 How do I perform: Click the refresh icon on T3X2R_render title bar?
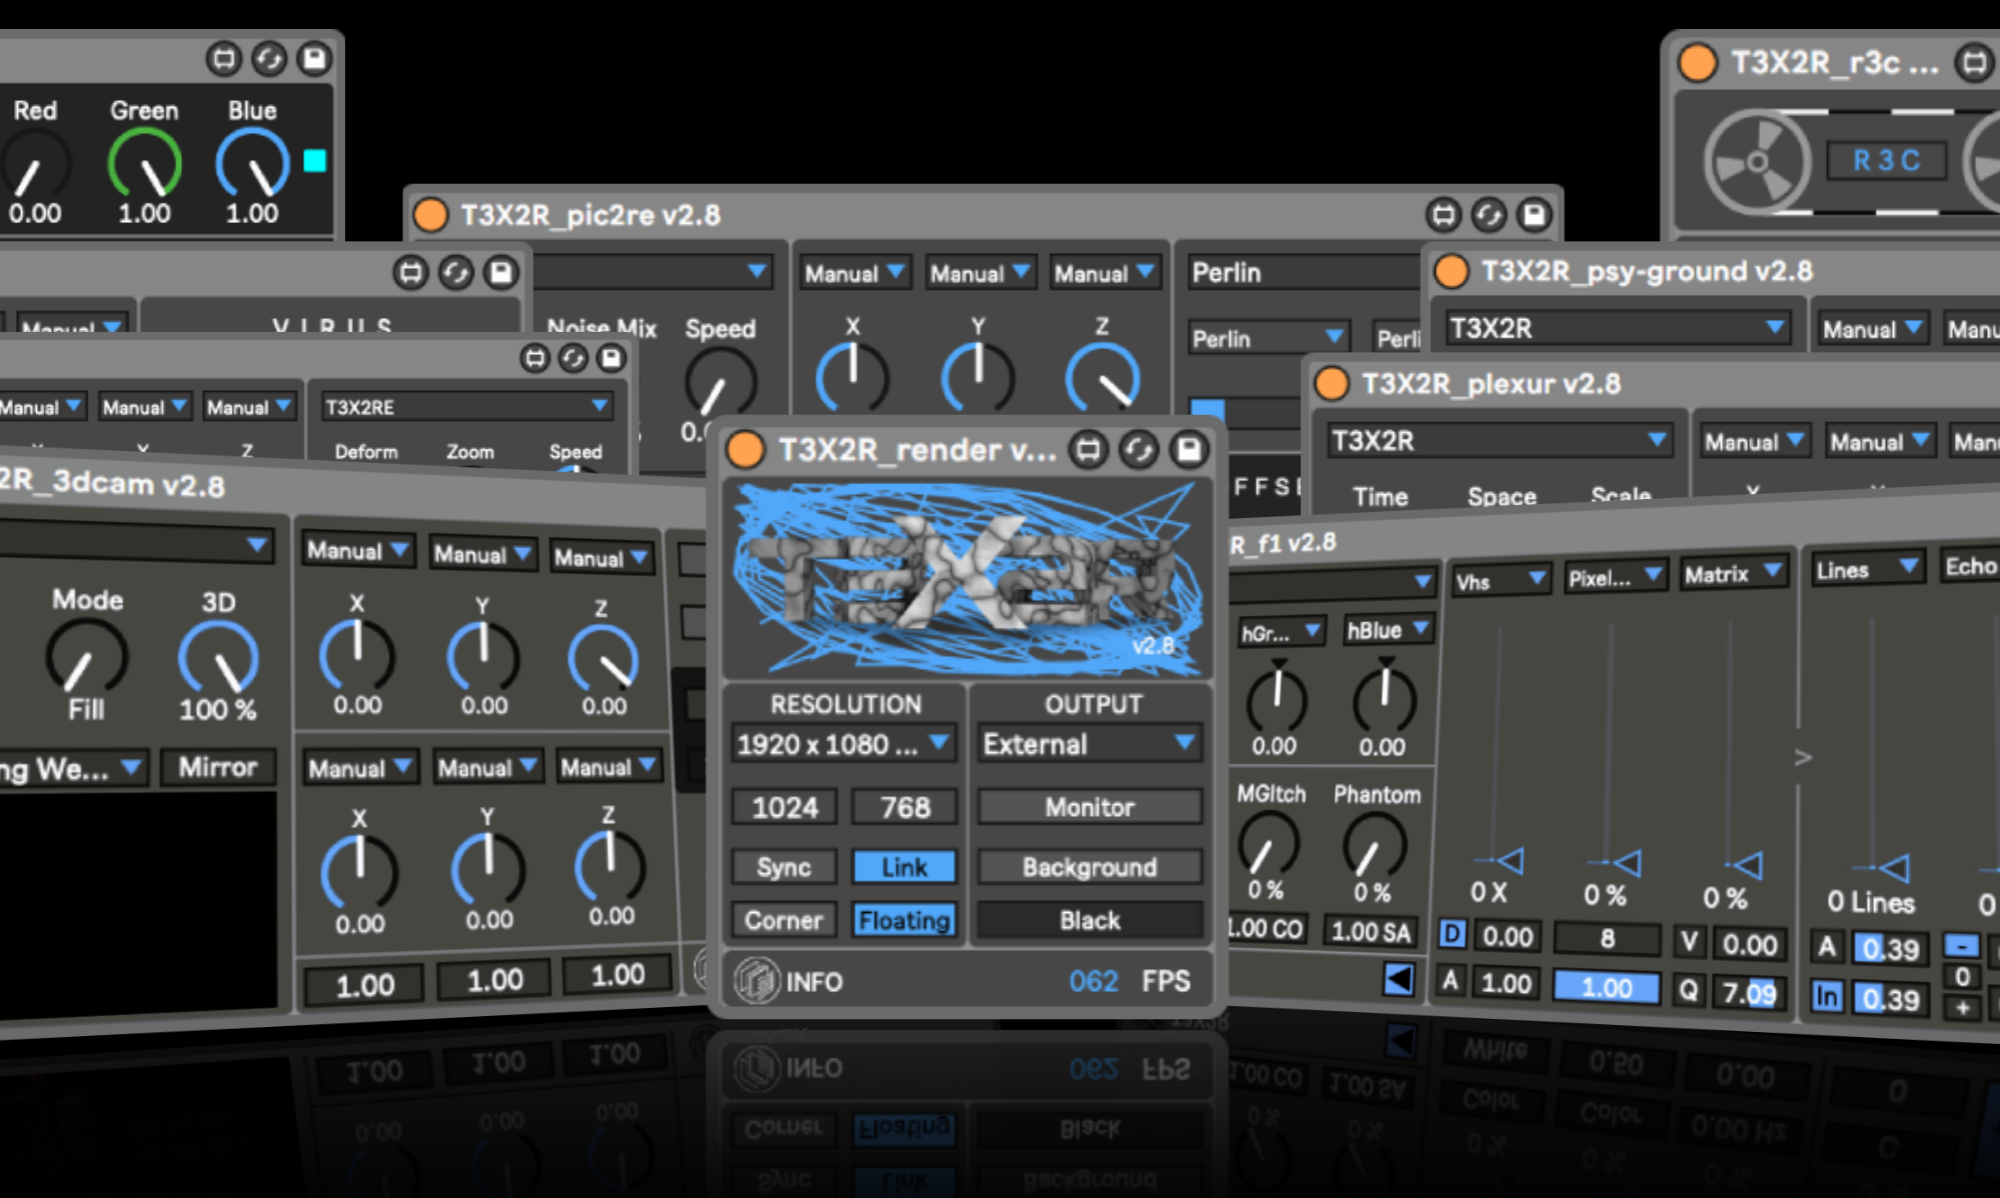point(1137,449)
